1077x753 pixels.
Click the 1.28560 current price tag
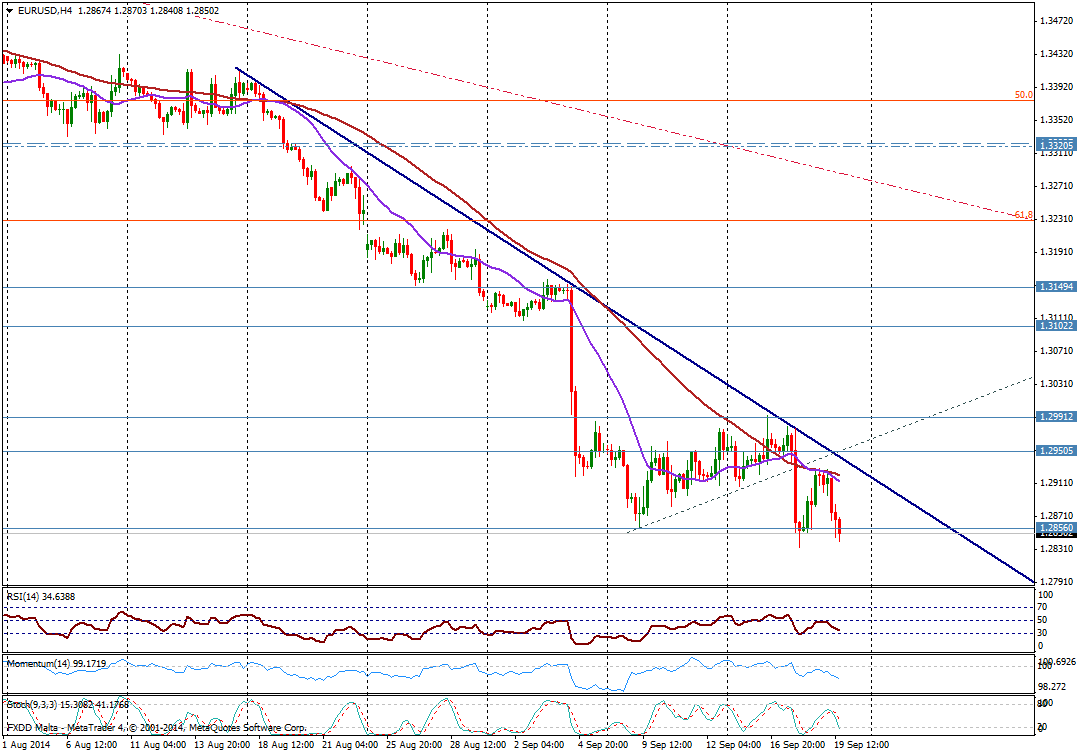click(x=1054, y=528)
